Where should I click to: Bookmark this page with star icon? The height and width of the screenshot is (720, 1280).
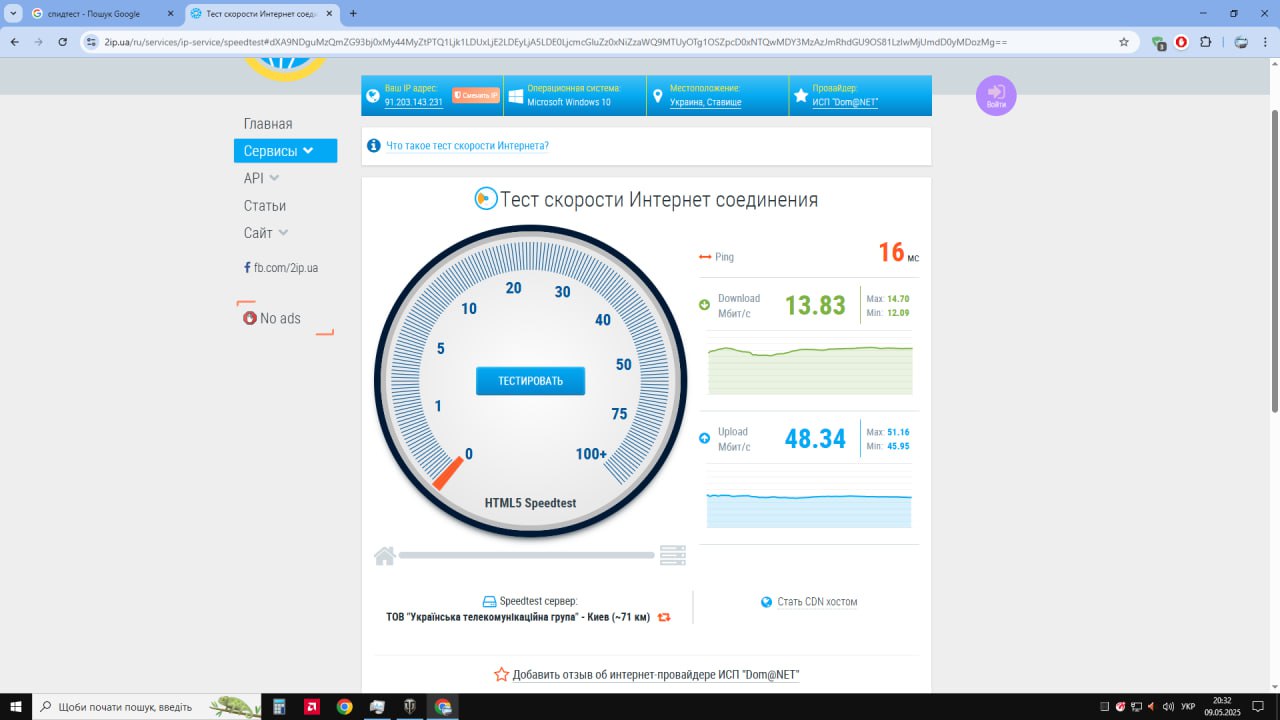tap(1124, 42)
